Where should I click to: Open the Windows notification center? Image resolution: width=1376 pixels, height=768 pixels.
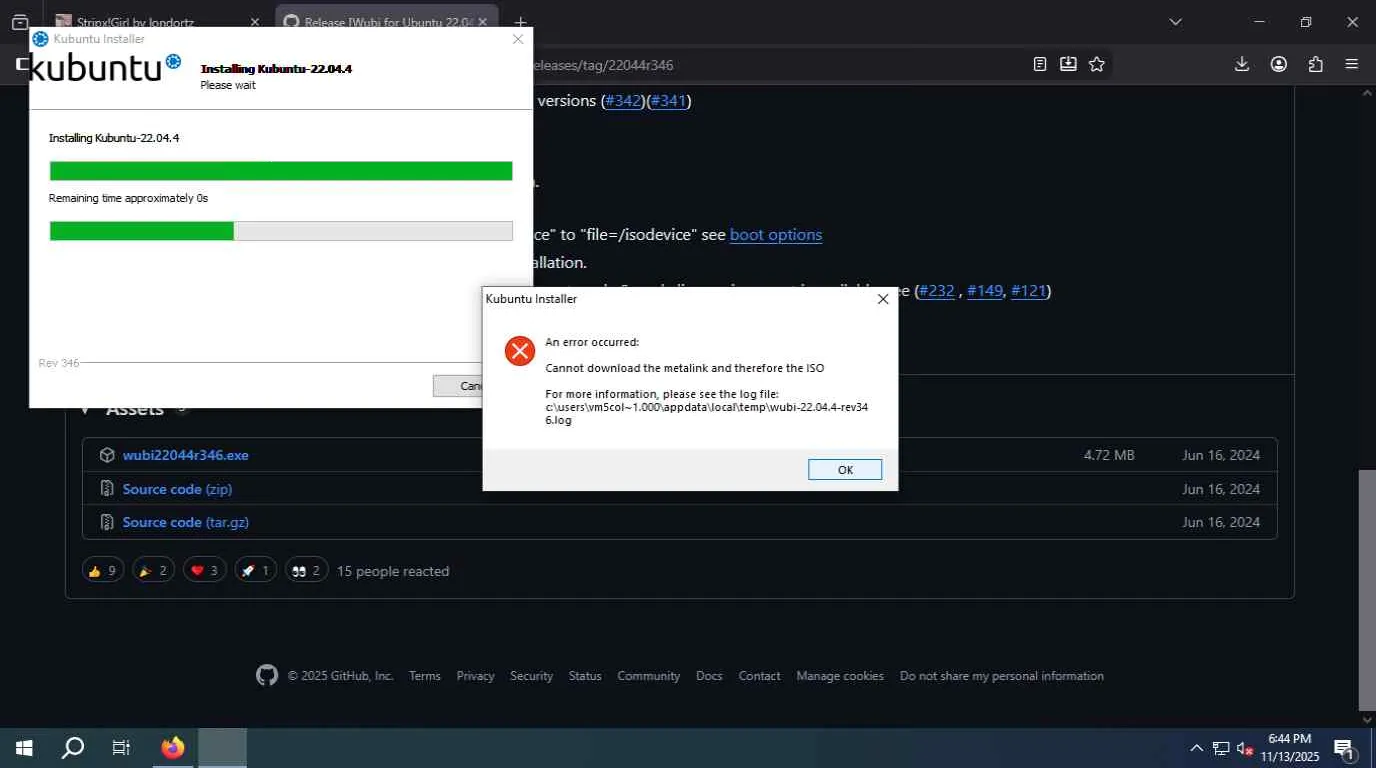[1344, 748]
